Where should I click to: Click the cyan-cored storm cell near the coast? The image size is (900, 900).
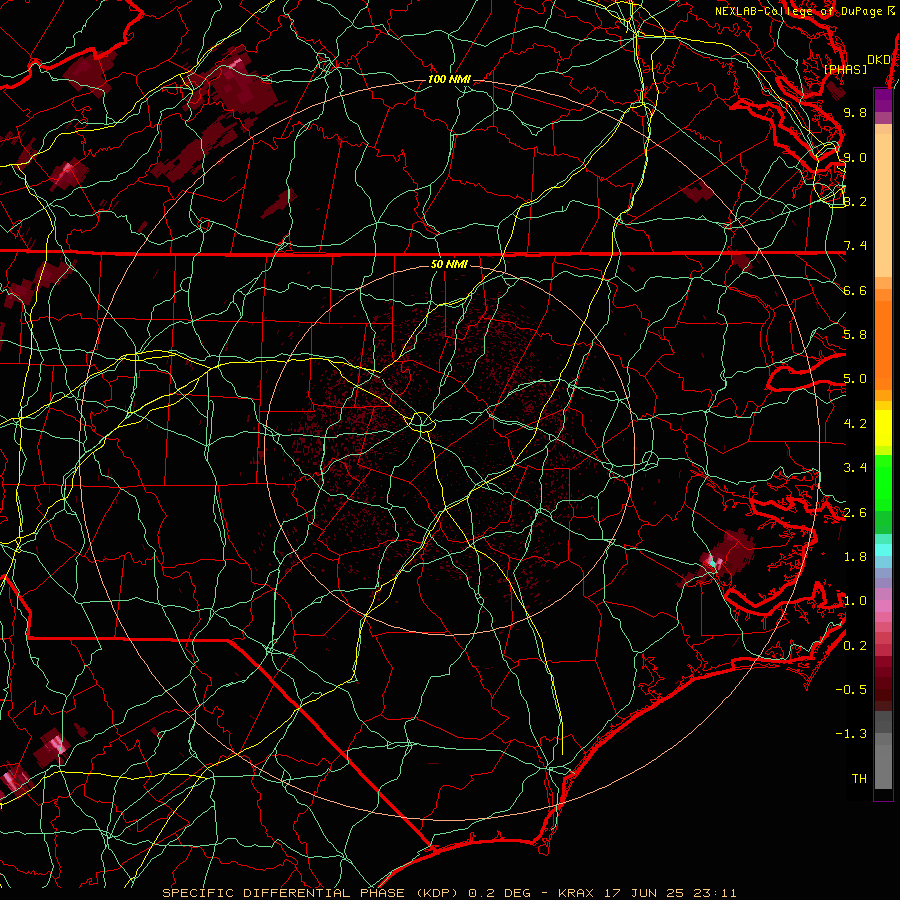[713, 562]
